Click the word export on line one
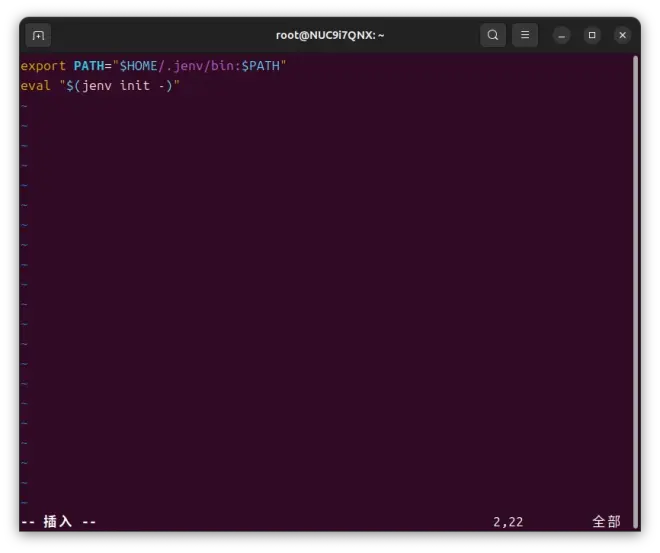660x553 pixels. point(43,66)
